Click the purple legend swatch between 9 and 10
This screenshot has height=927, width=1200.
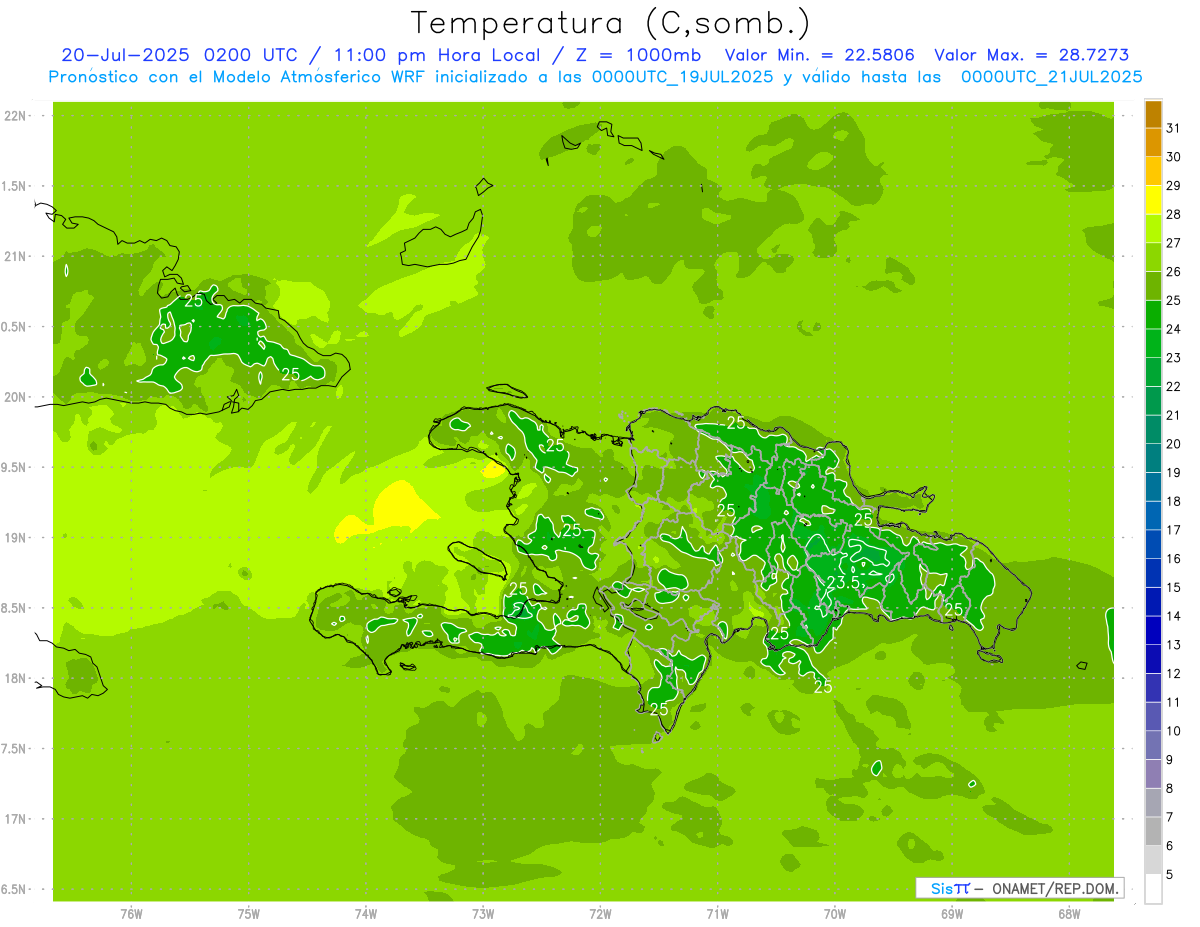pyautogui.click(x=1153, y=745)
